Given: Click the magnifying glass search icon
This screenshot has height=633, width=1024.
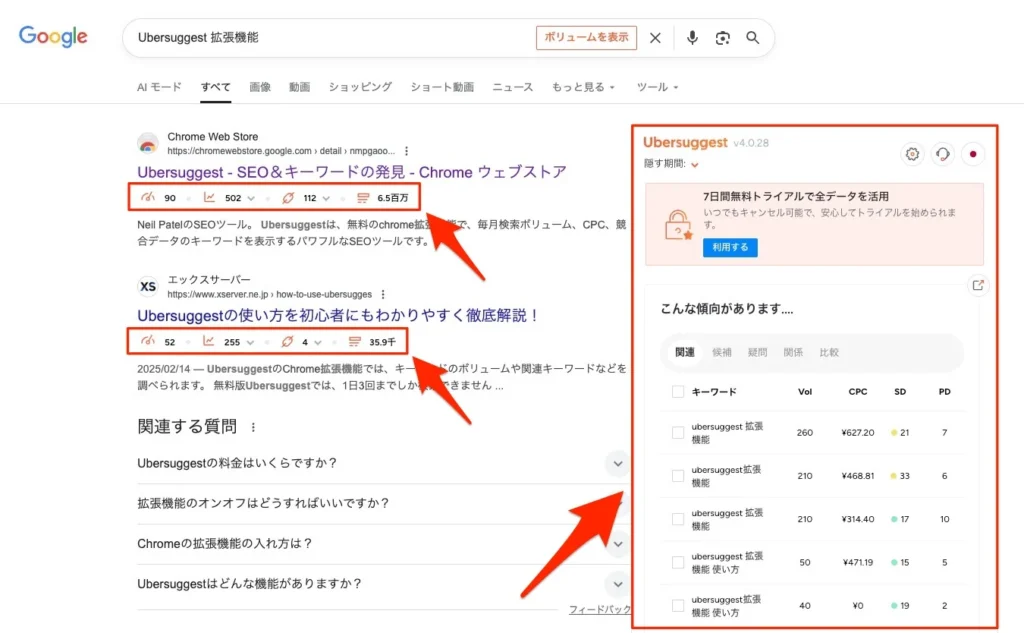Looking at the screenshot, I should 753,38.
